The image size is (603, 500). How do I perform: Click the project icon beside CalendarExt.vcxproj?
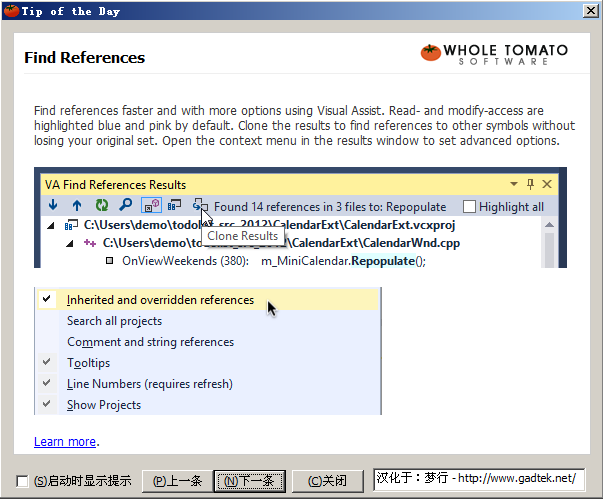(x=71, y=225)
